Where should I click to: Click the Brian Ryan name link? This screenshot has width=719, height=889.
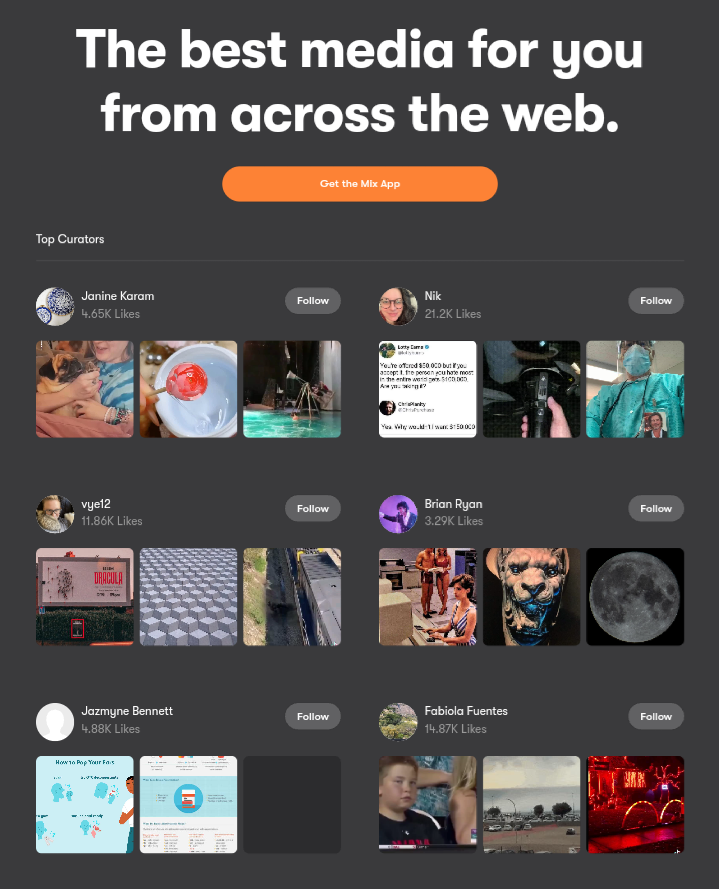453,503
